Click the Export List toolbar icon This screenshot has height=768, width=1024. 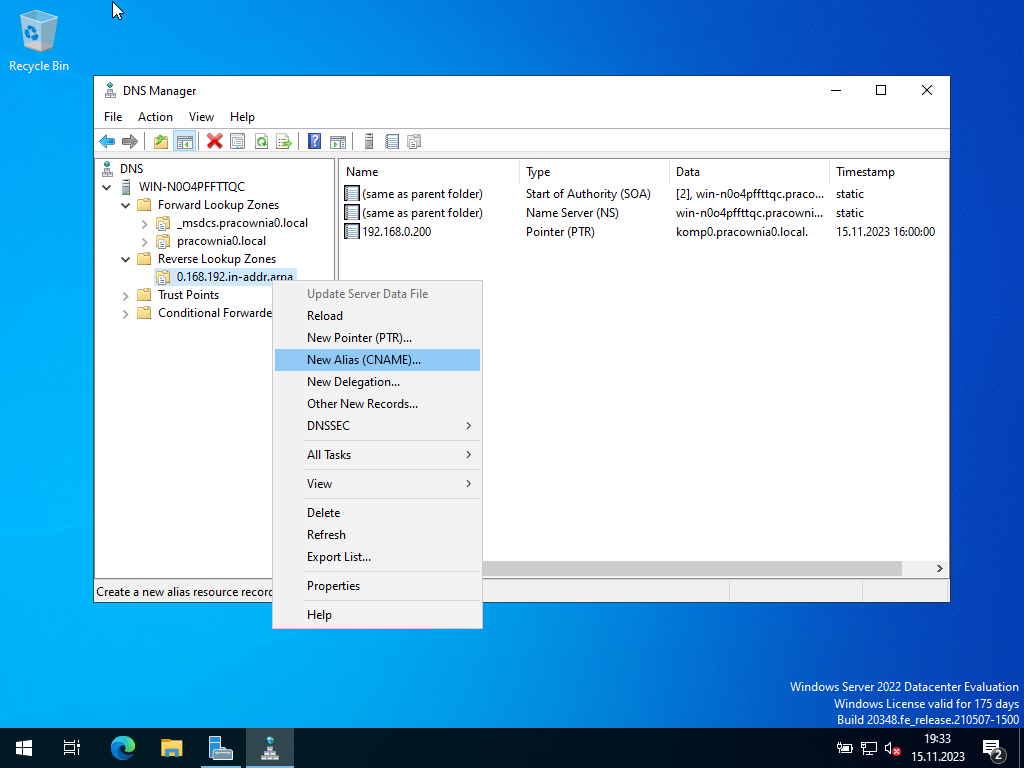(283, 141)
